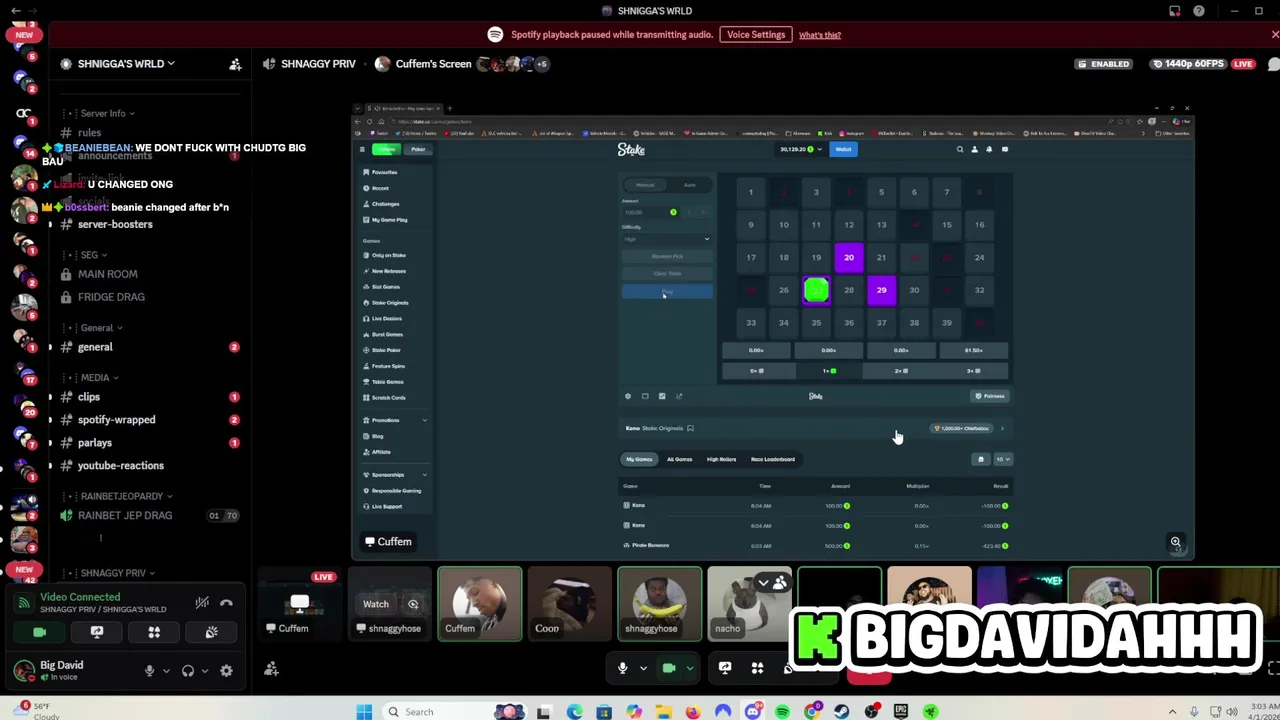
Task: Select Coon's video tile
Action: click(x=569, y=603)
